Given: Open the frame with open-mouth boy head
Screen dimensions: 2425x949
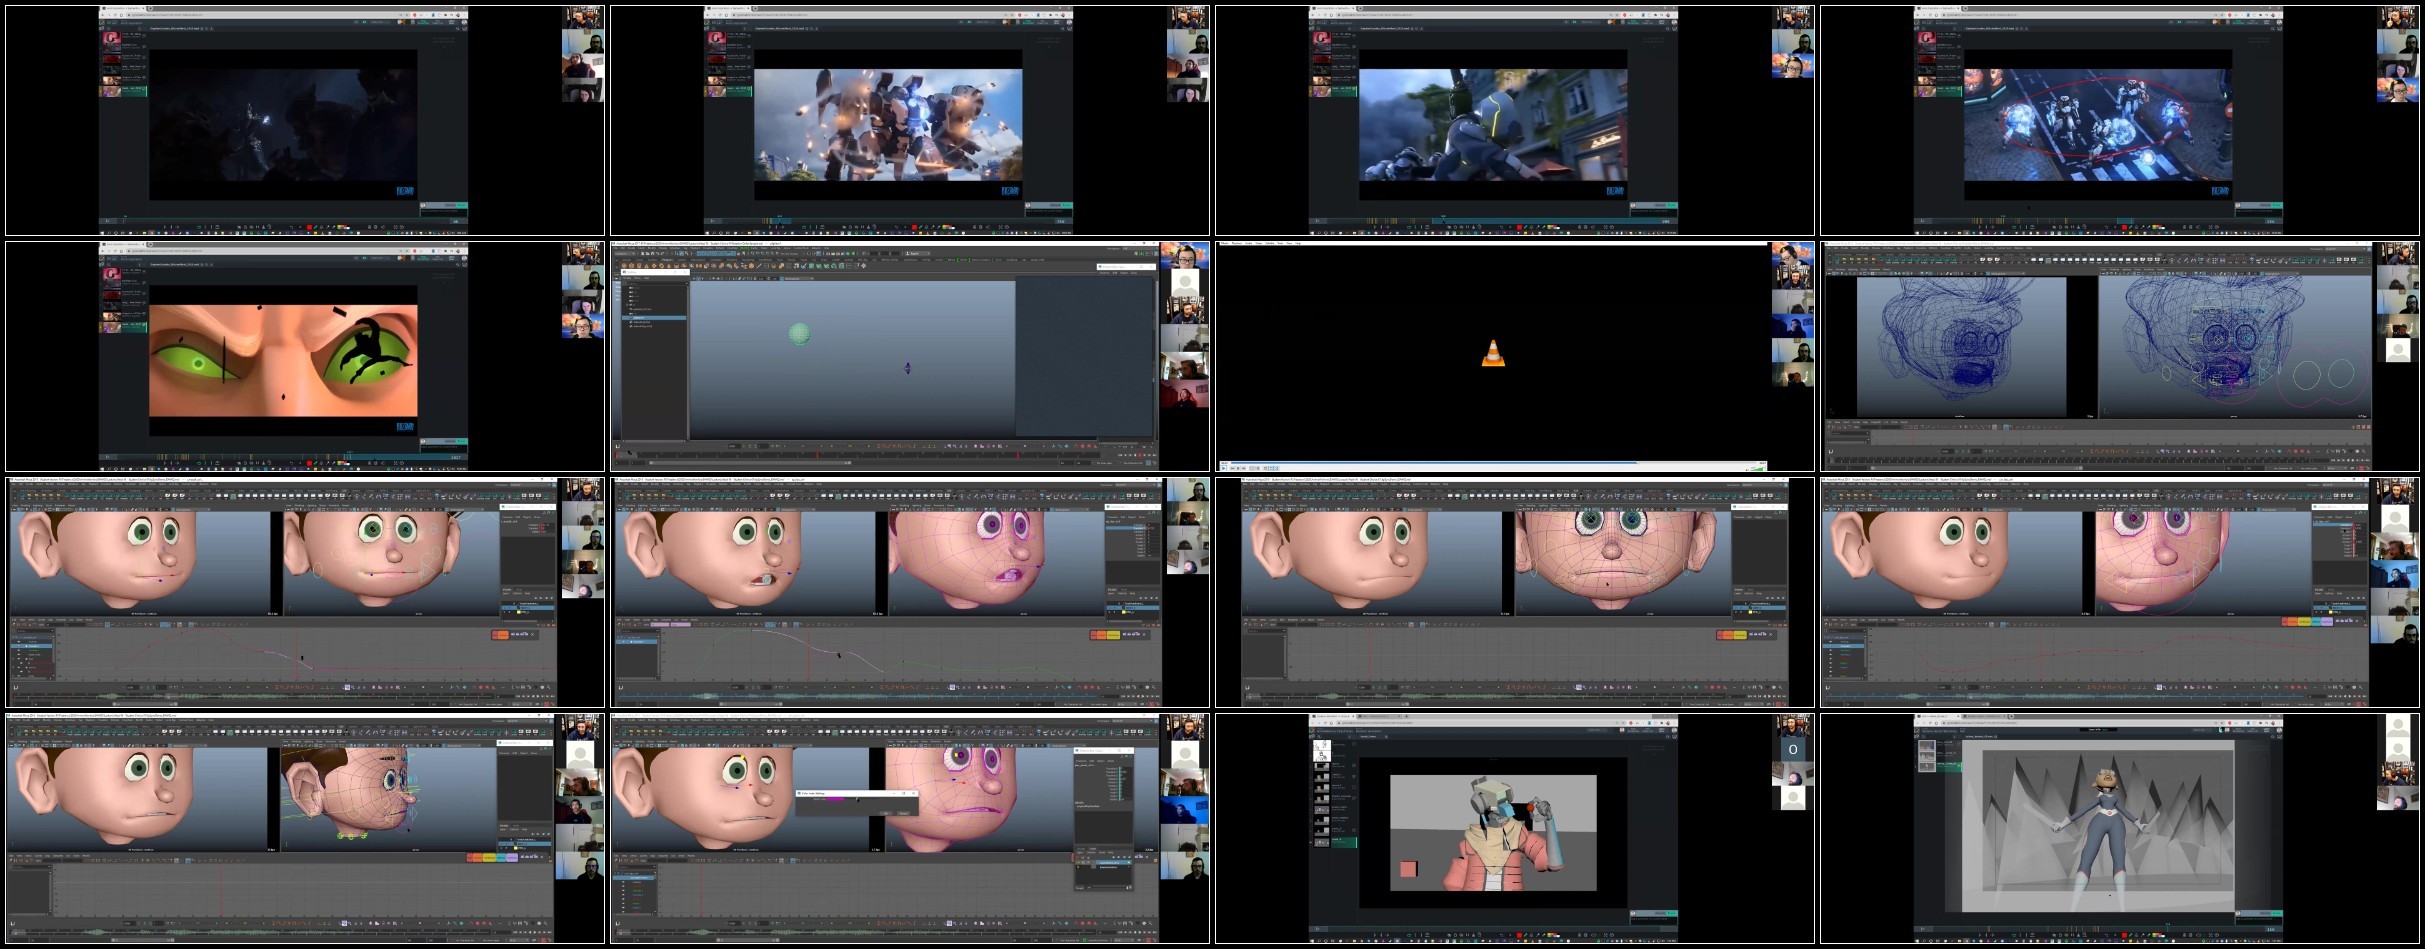Looking at the screenshot, I should (910, 592).
